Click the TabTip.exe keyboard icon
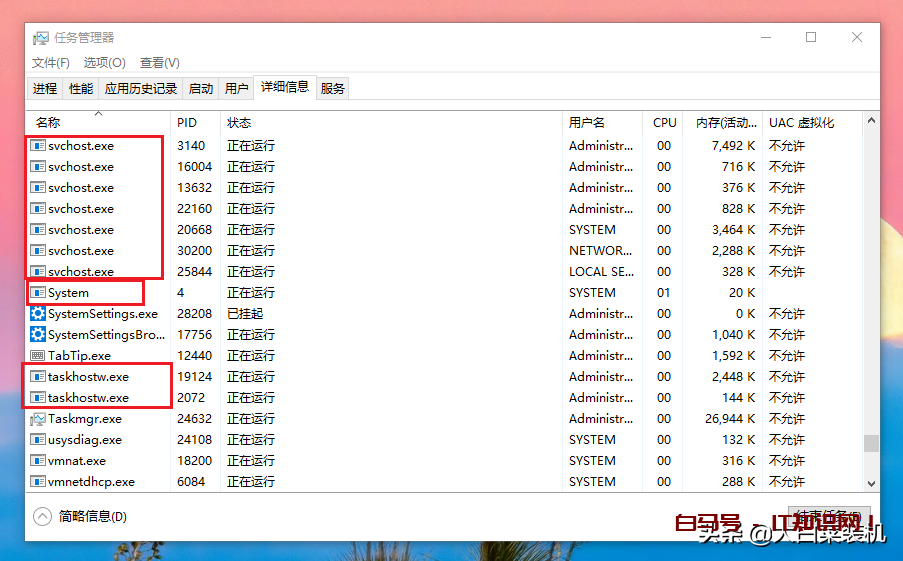The image size is (903, 561). tap(38, 356)
